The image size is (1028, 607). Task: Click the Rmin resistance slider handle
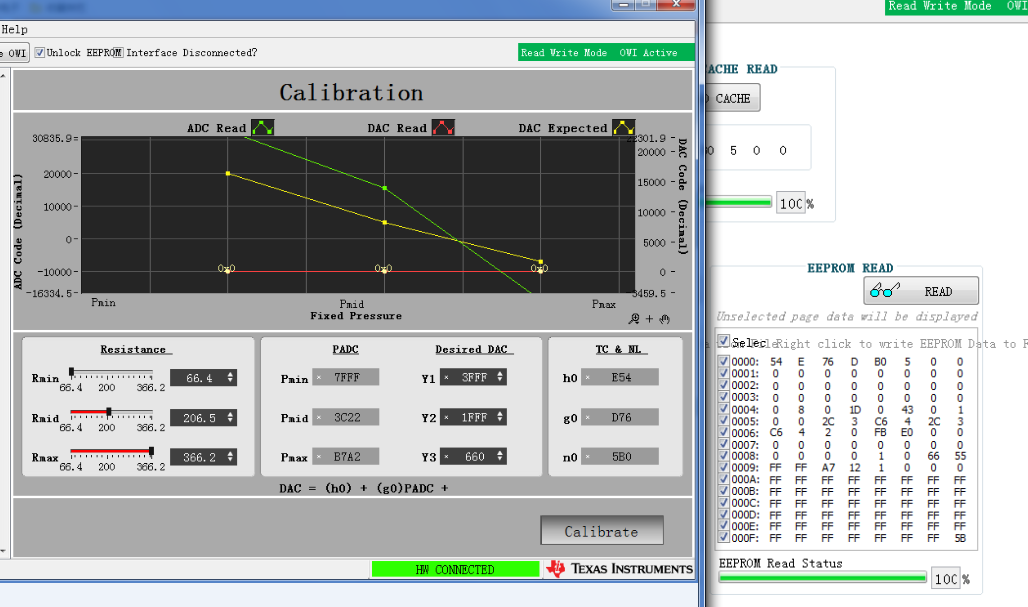pyautogui.click(x=71, y=372)
